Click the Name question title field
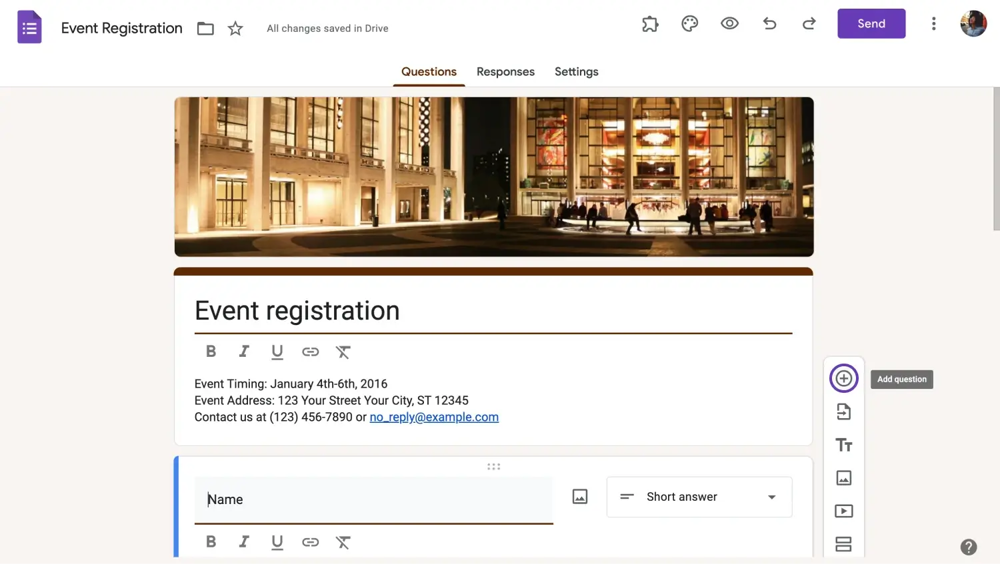 373,499
